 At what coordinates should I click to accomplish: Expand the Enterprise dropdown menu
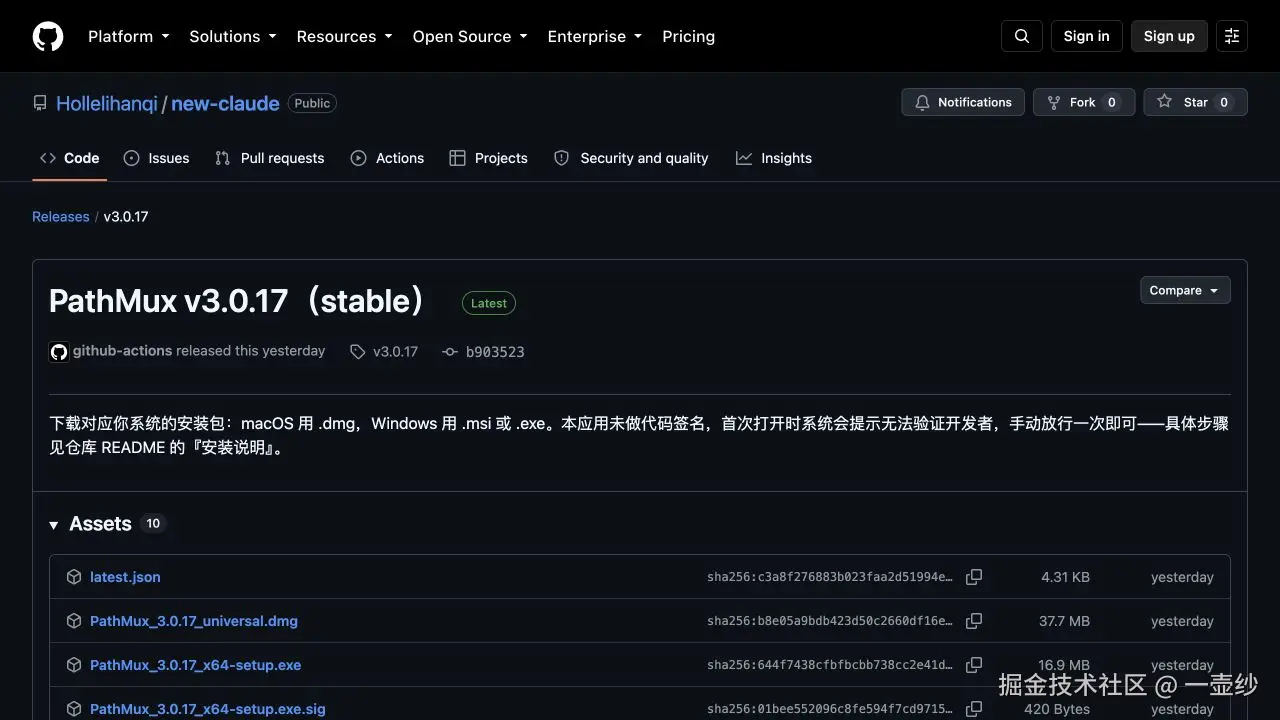(x=594, y=36)
